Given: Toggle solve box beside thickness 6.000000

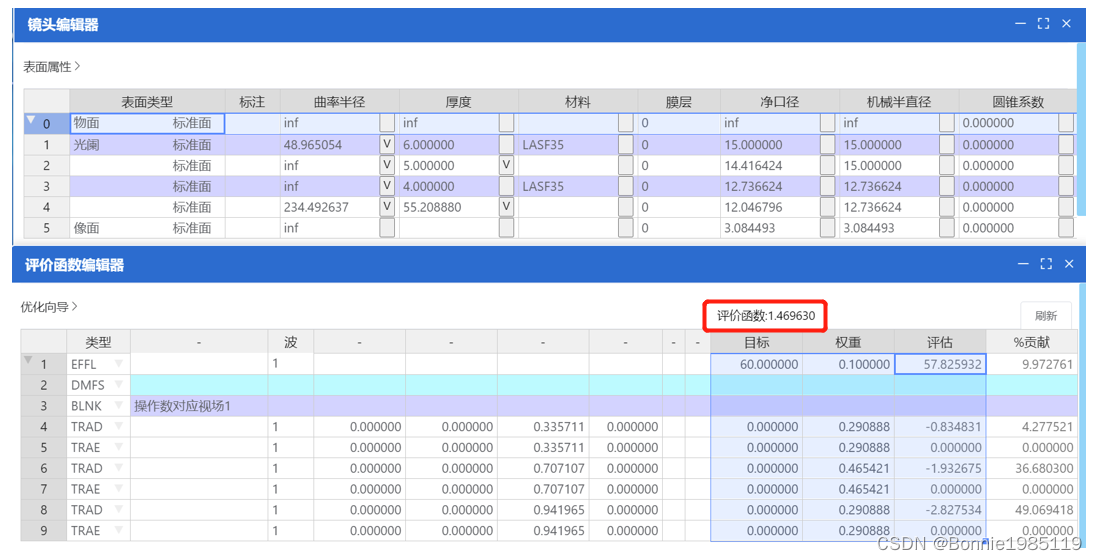Looking at the screenshot, I should click(x=507, y=145).
